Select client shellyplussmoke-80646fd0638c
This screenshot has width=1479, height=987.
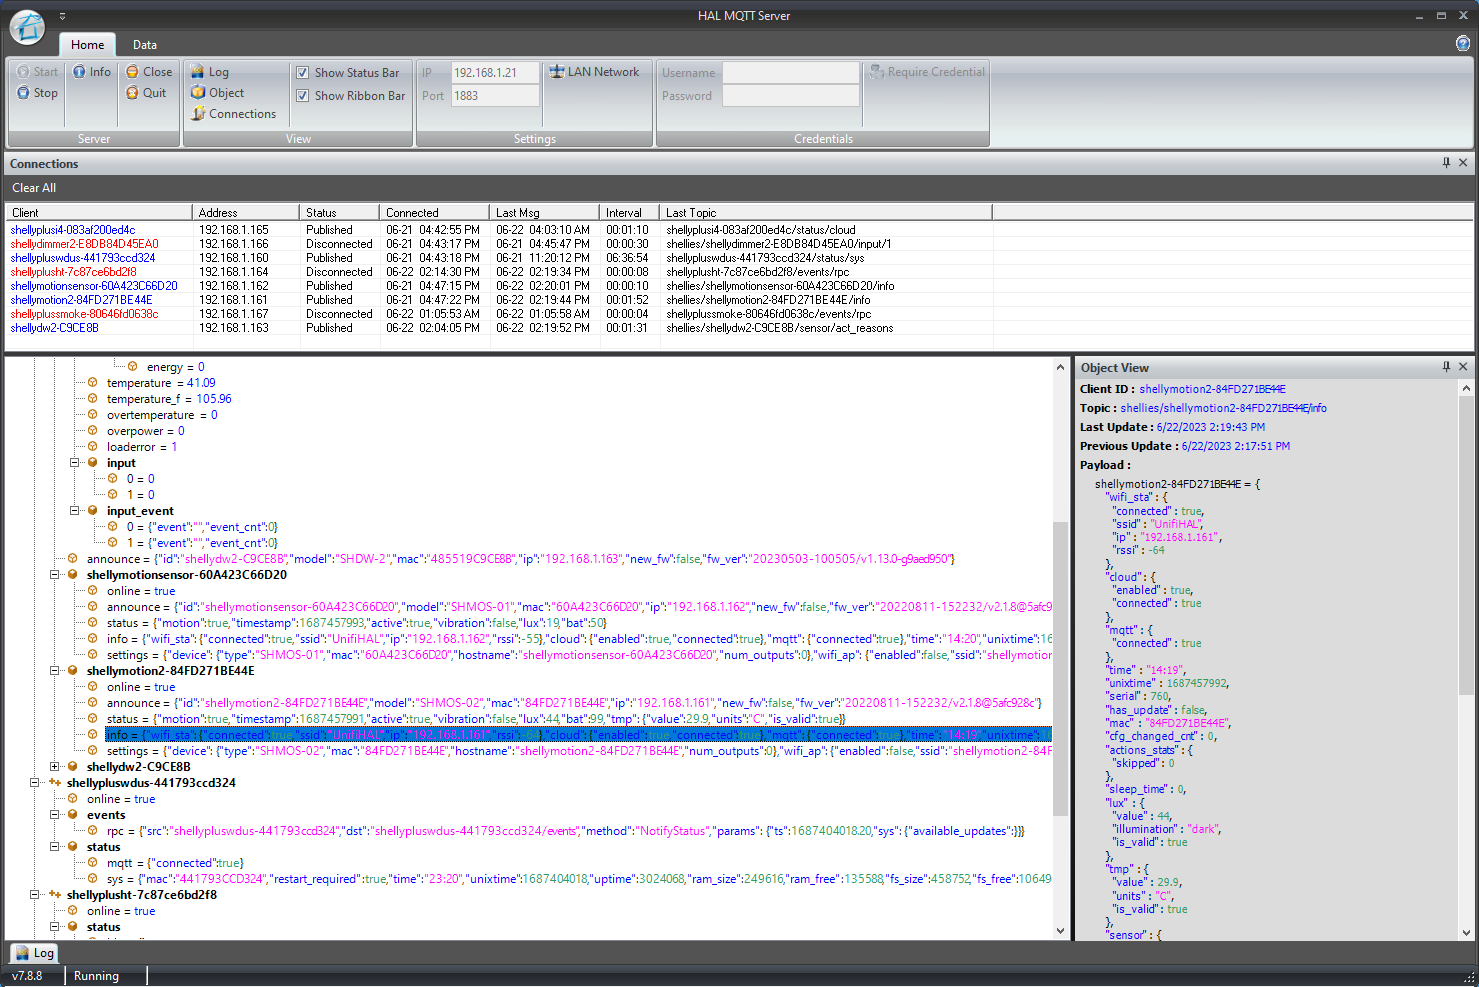[x=84, y=314]
